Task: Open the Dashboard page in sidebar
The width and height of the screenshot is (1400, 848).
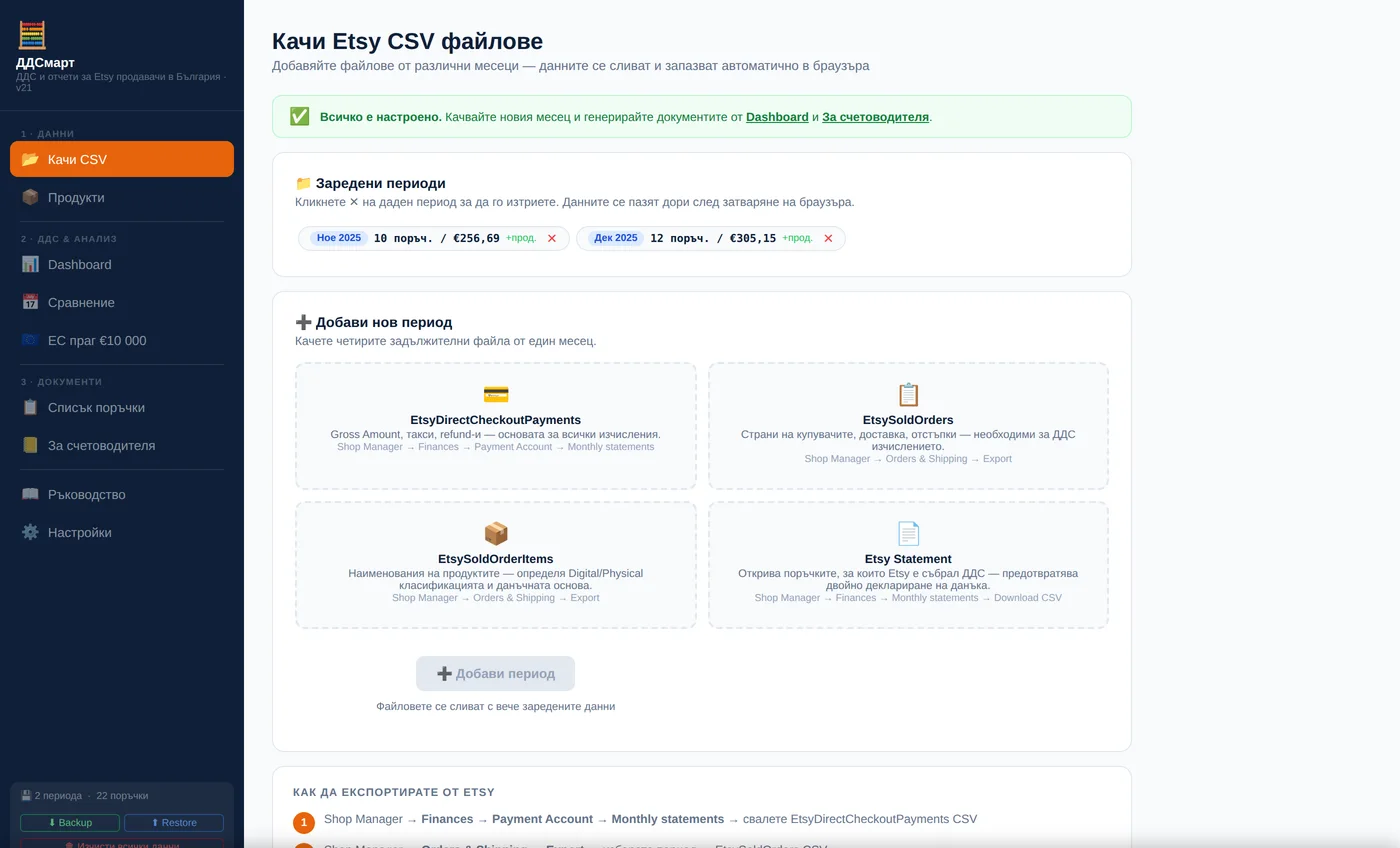Action: [x=122, y=264]
